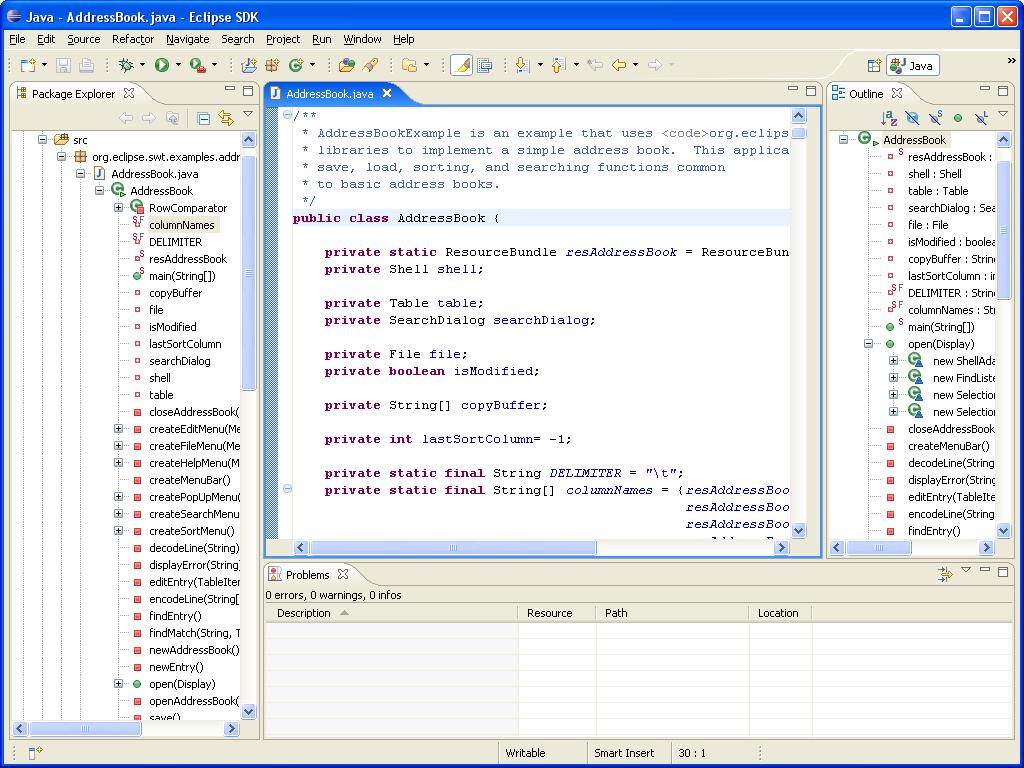
Task: Run the program with the green play icon
Action: pos(161,65)
